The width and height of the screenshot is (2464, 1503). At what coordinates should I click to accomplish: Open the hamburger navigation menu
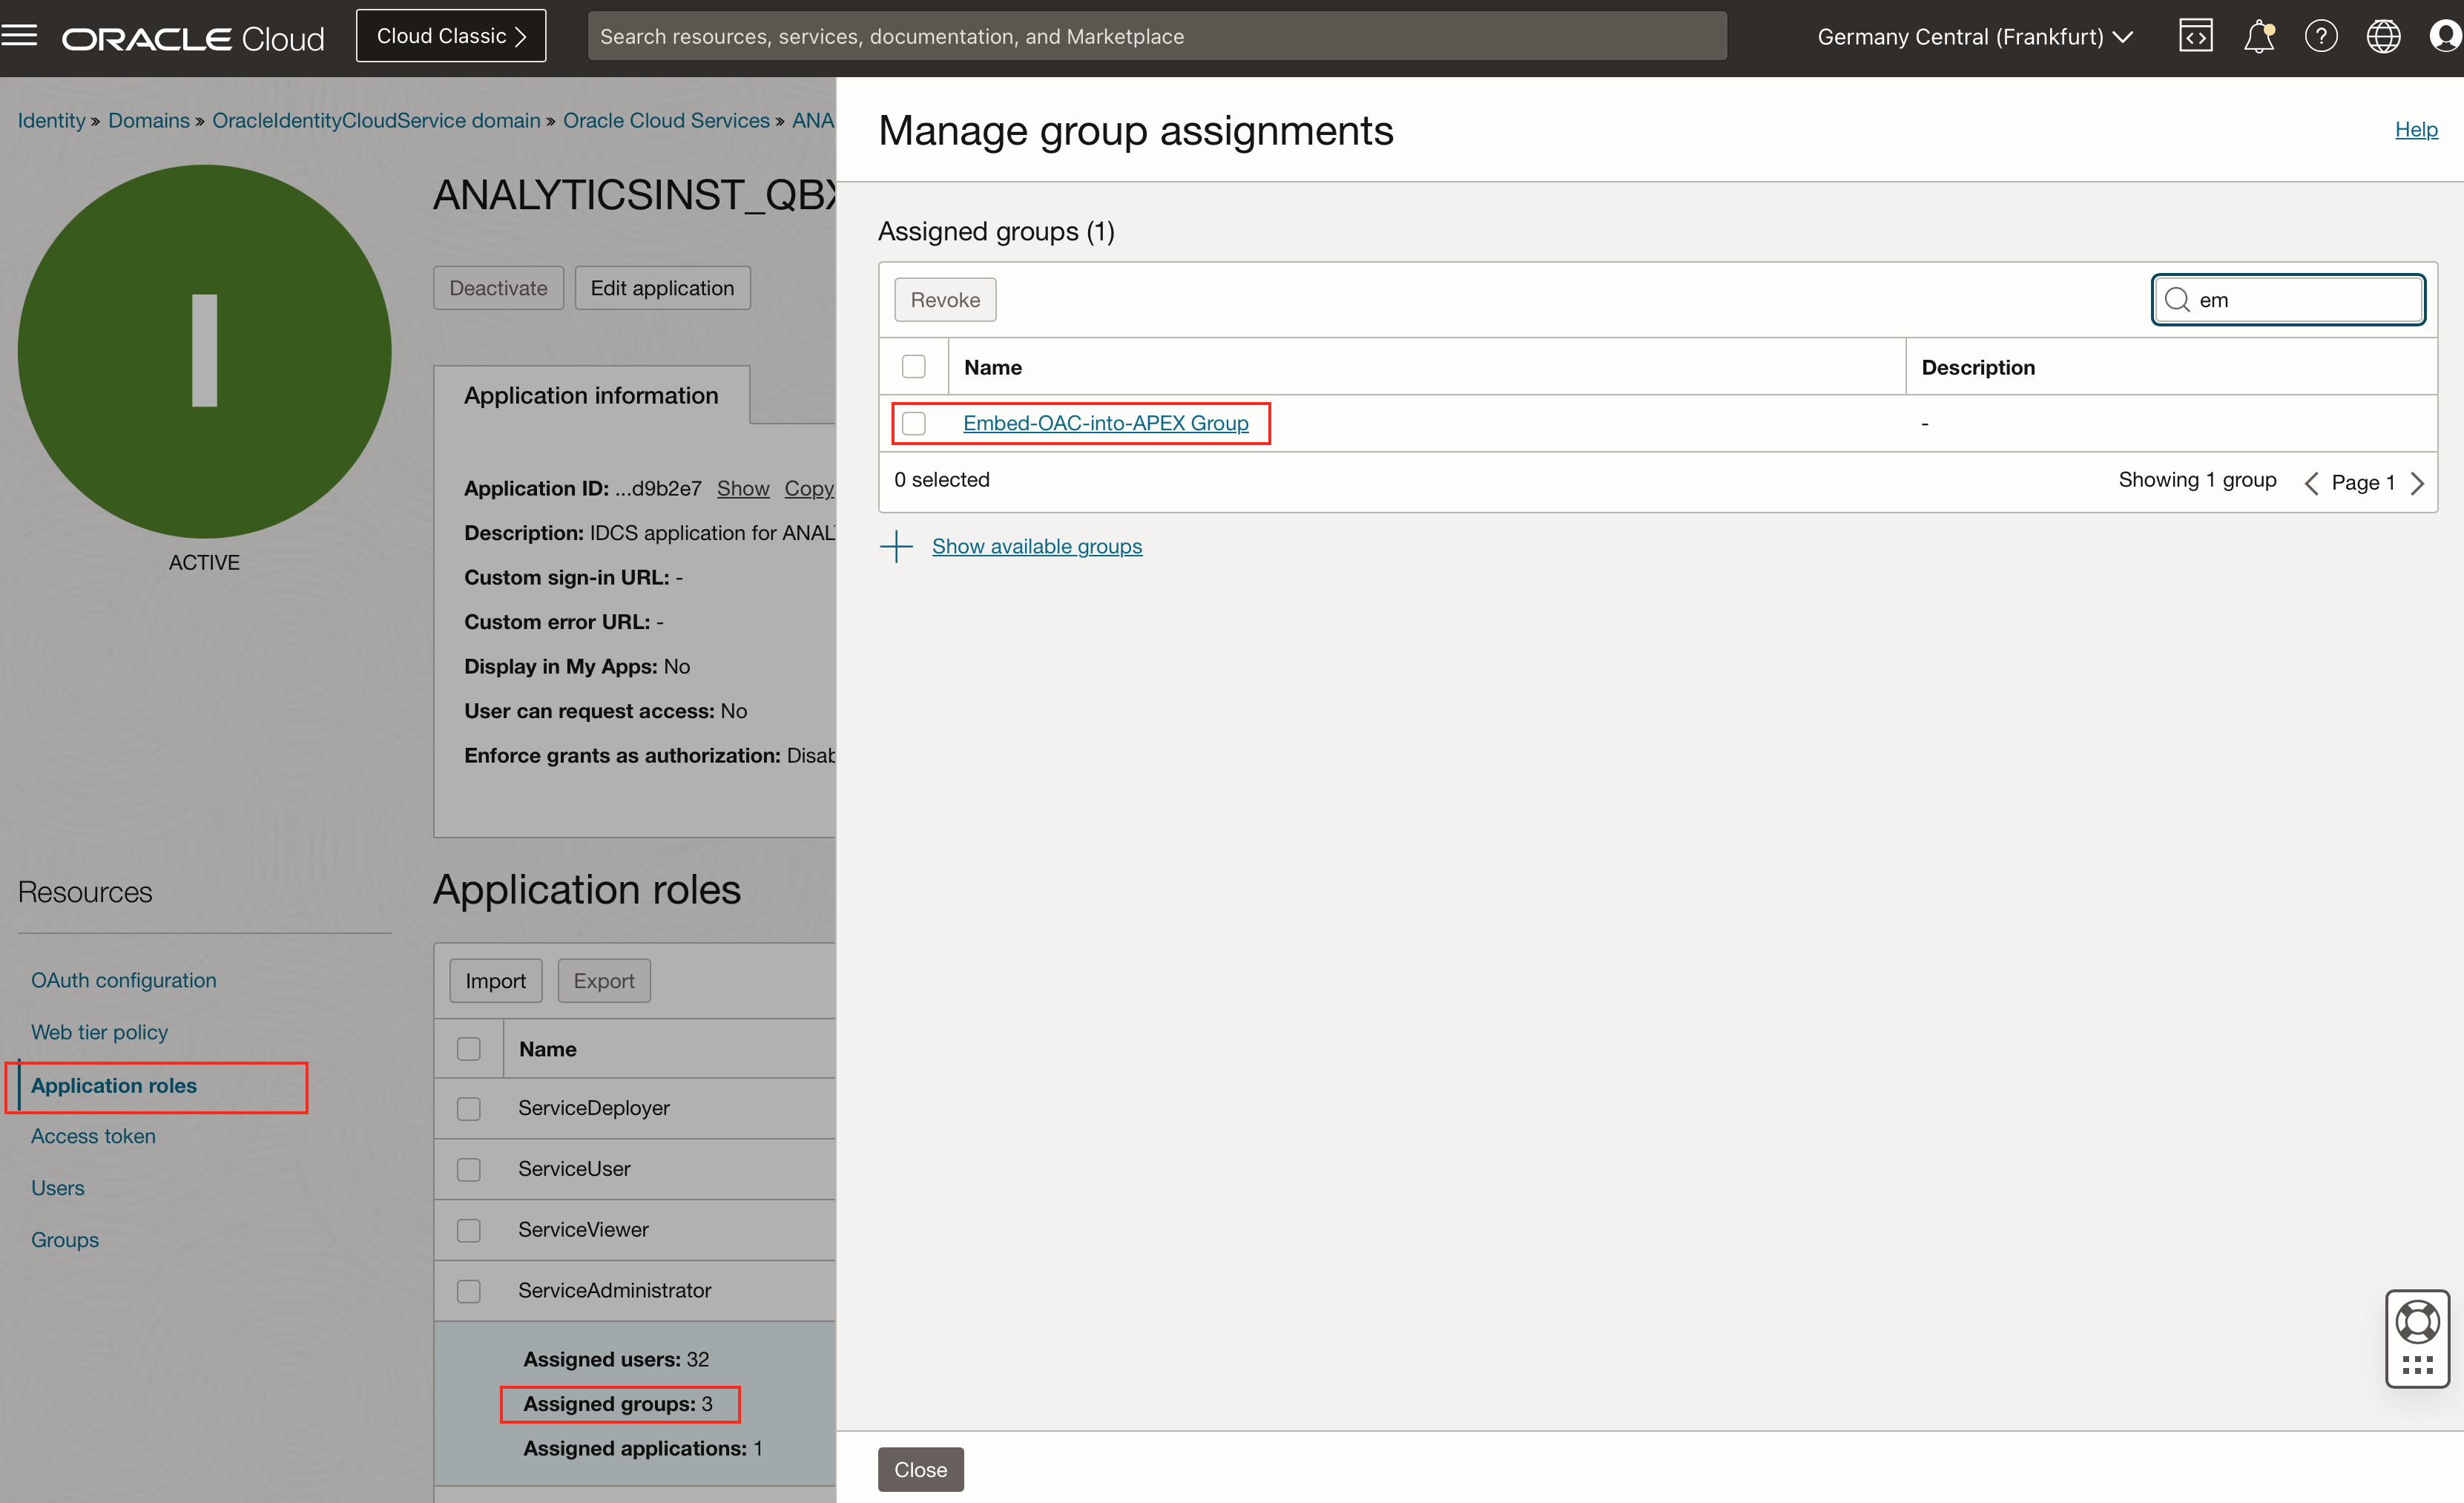[19, 36]
